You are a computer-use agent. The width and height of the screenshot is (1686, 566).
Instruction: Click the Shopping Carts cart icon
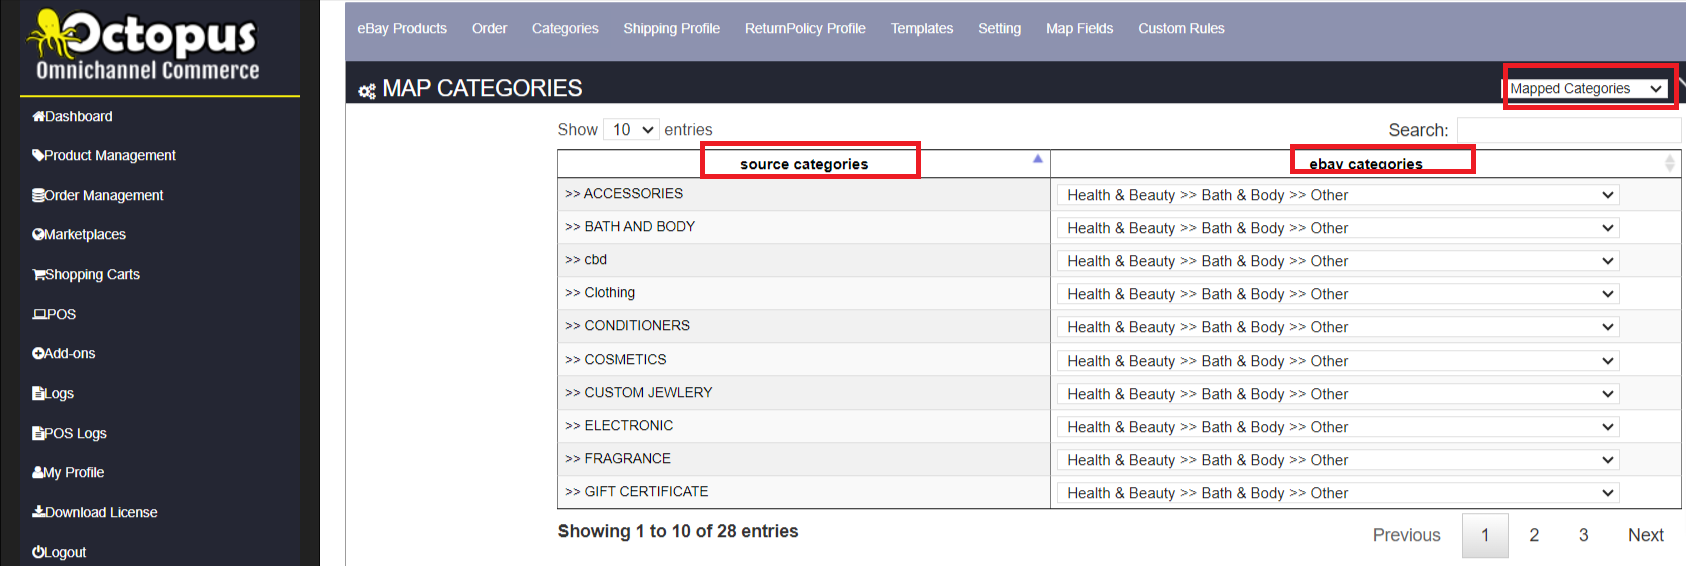pos(38,274)
